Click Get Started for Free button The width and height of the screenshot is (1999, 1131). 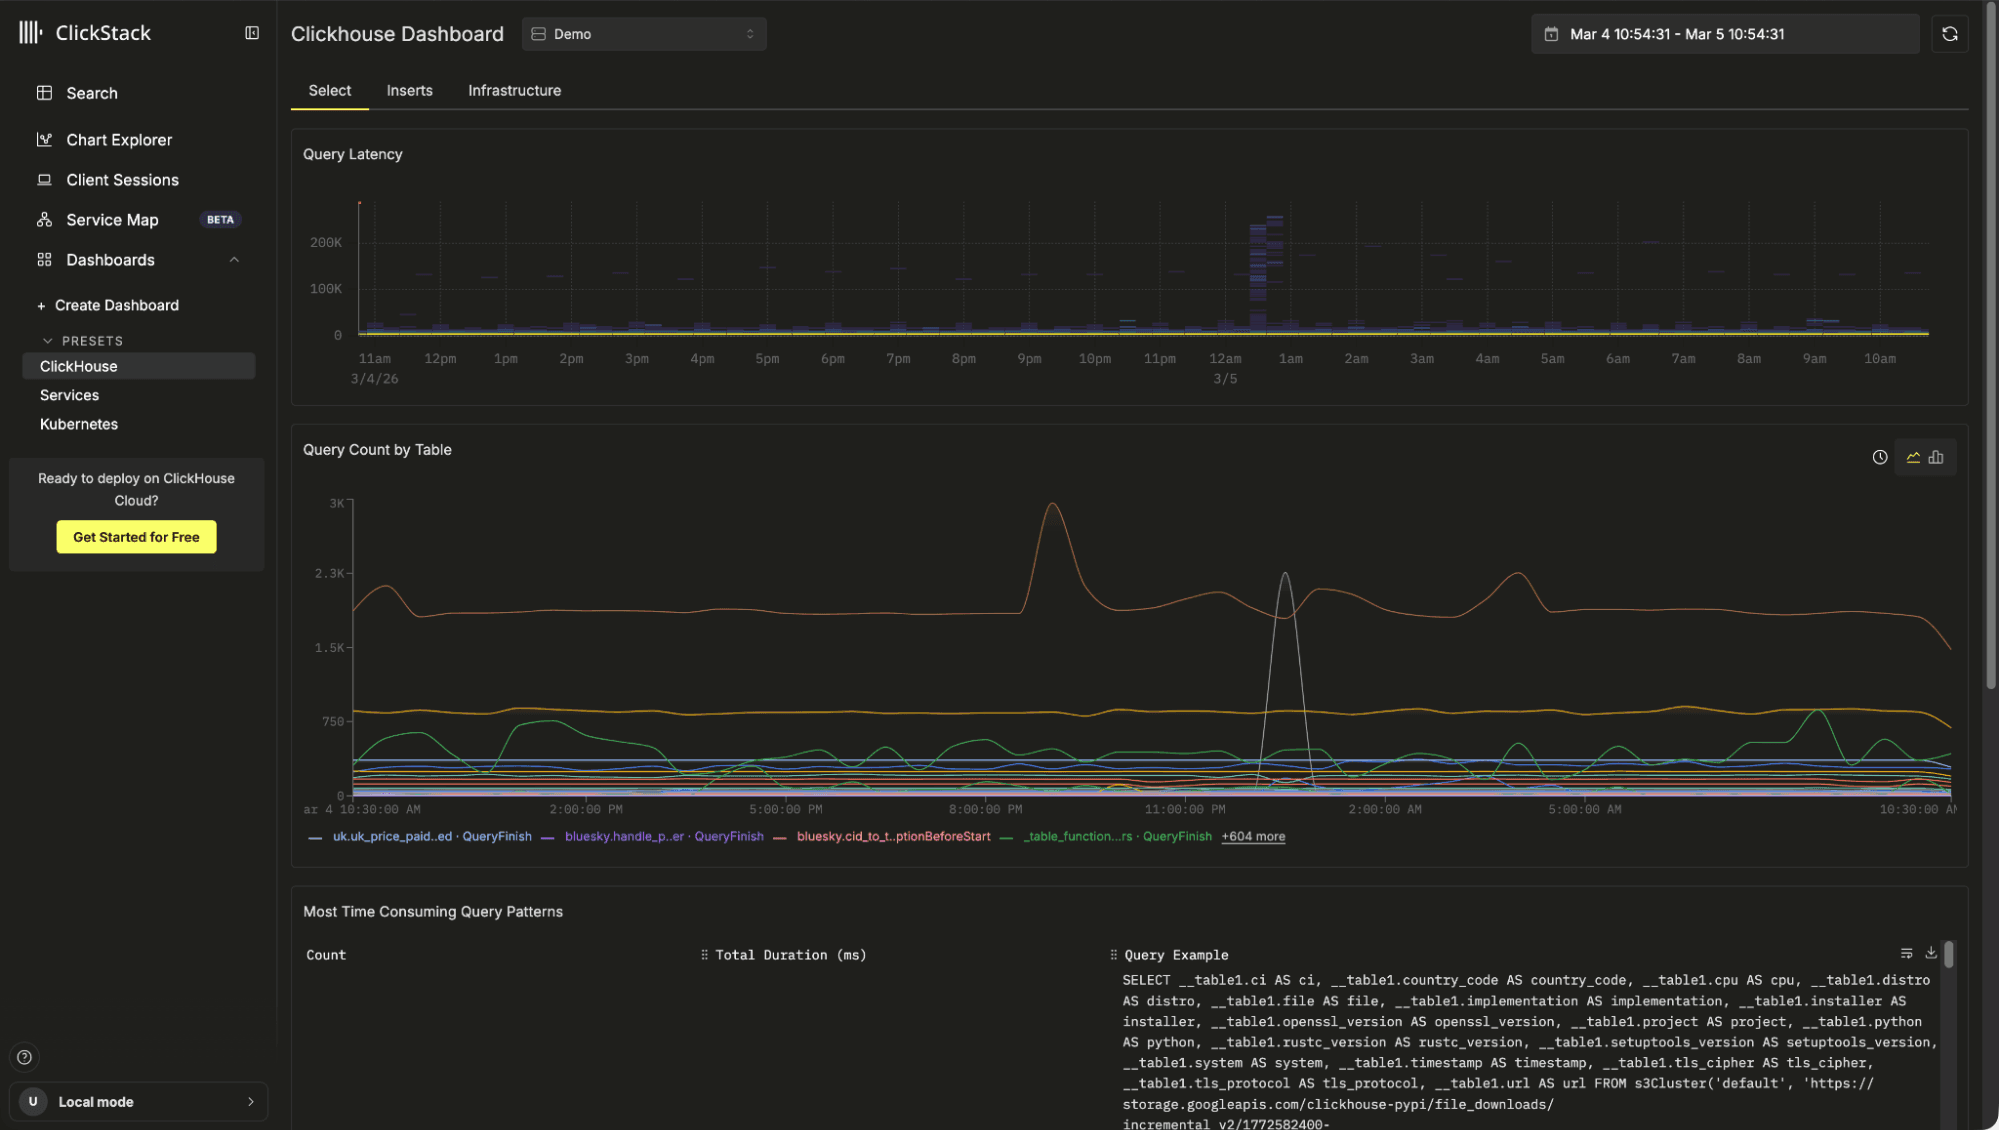pyautogui.click(x=136, y=537)
